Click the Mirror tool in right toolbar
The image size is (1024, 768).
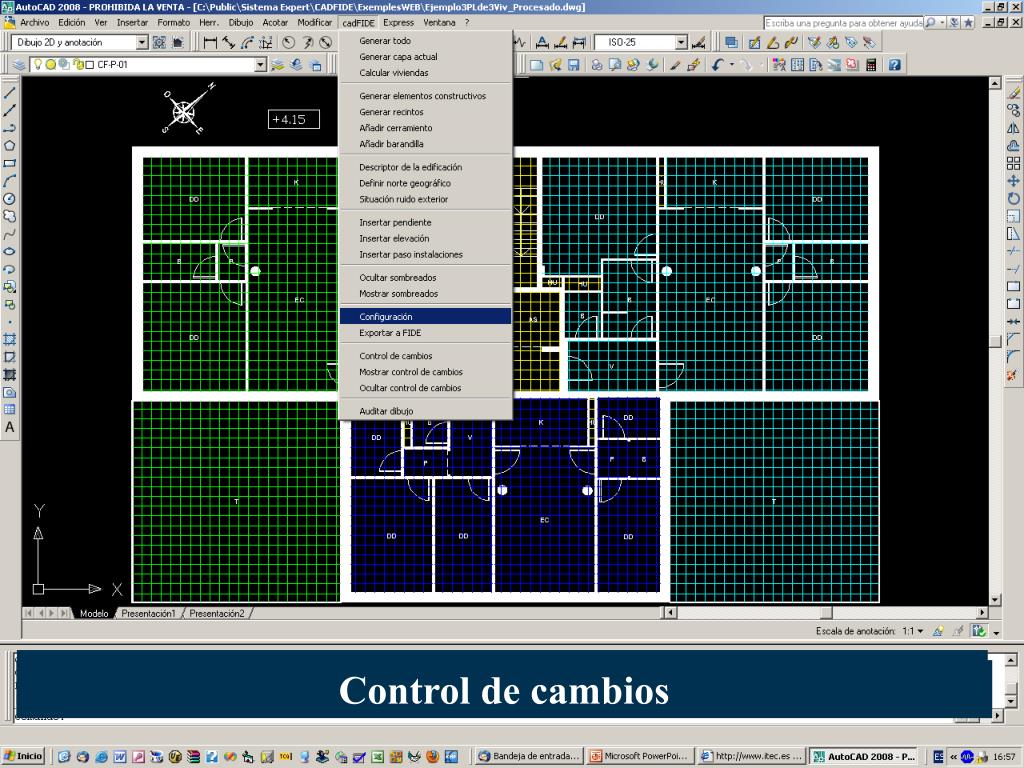[1013, 128]
